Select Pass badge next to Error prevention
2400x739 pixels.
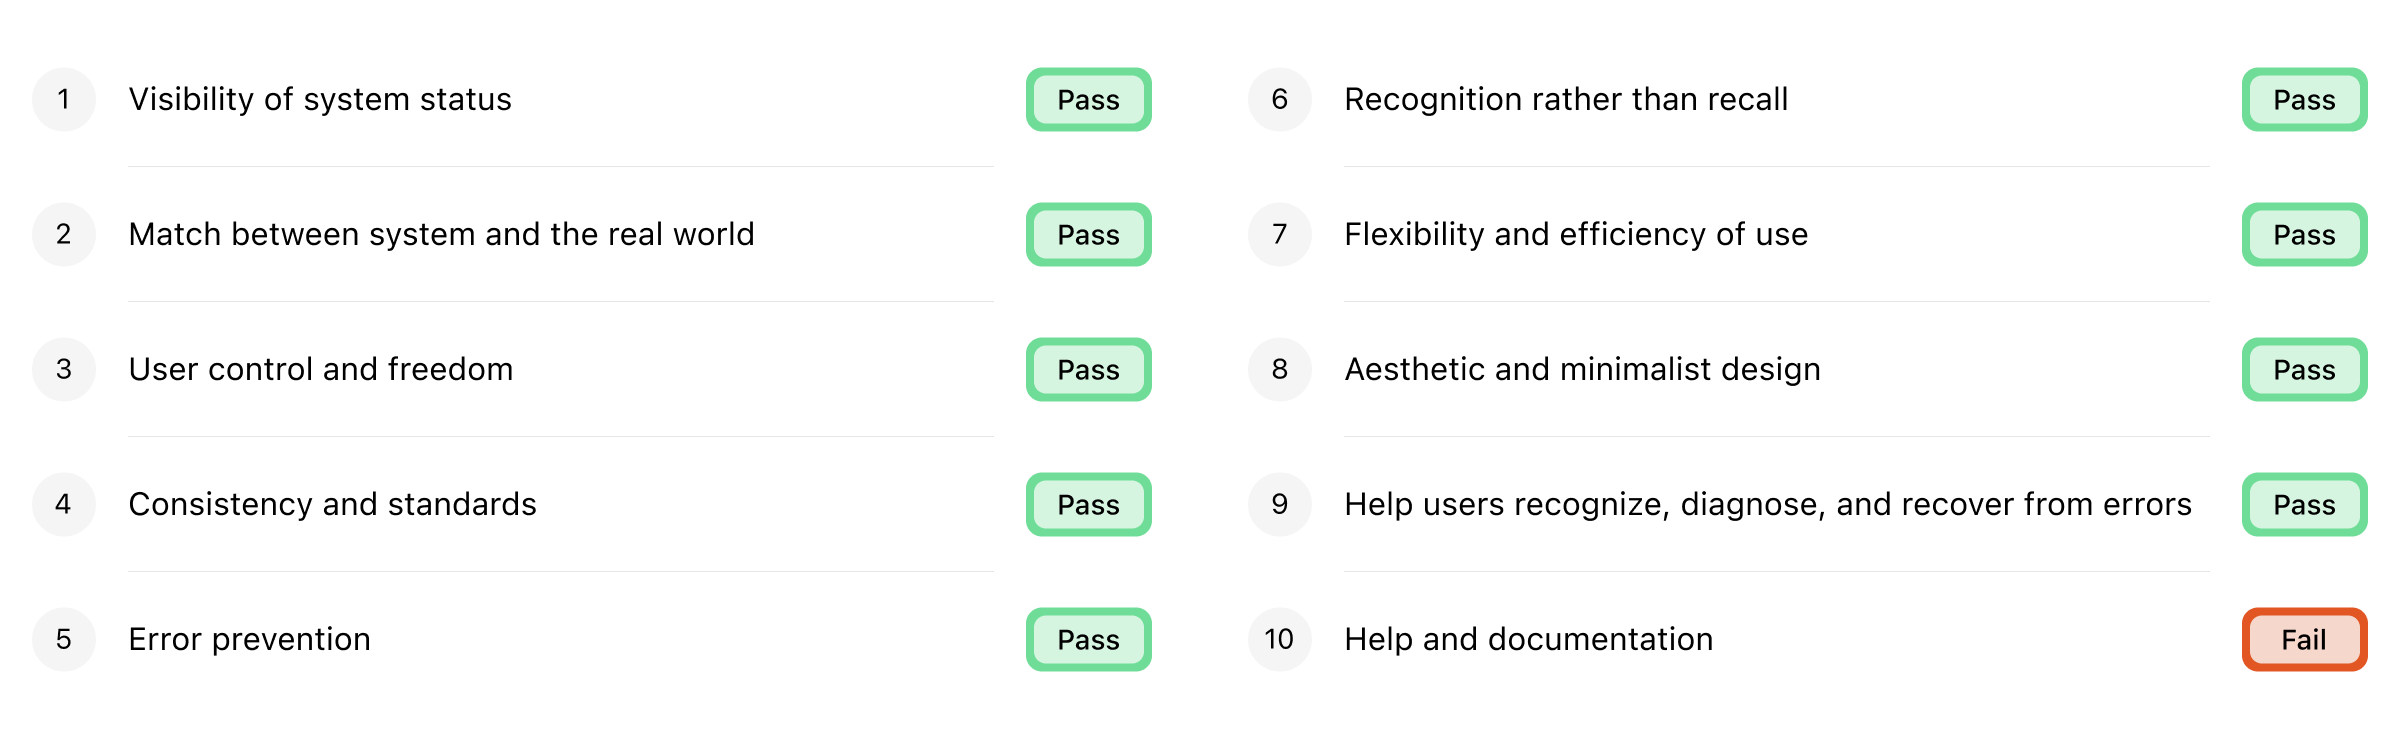[x=1089, y=640]
